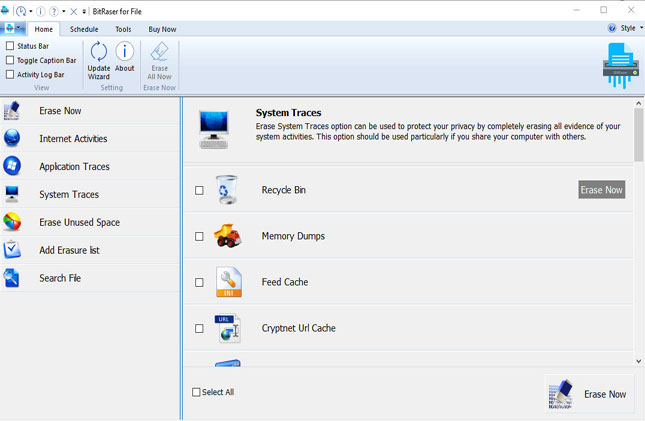The width and height of the screenshot is (645, 421).
Task: Select Erase Now in the sidebar
Action: point(90,111)
